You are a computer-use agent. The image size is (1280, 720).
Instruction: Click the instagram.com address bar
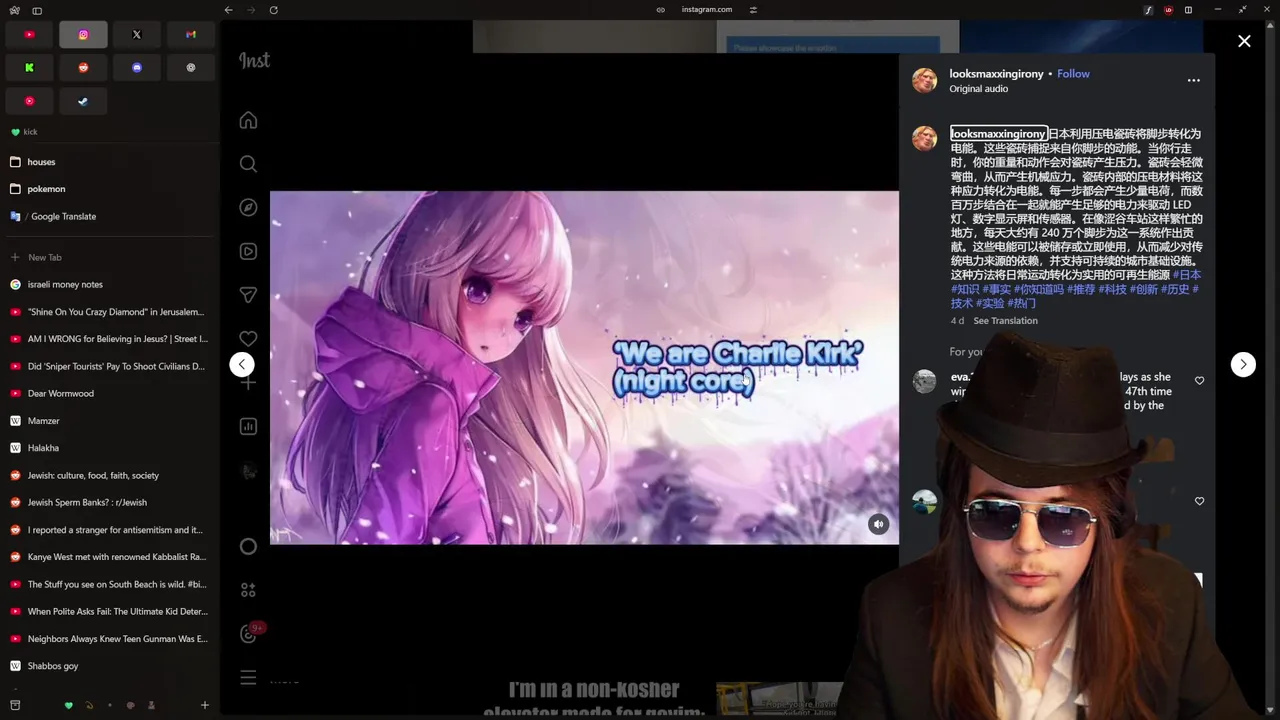click(706, 10)
